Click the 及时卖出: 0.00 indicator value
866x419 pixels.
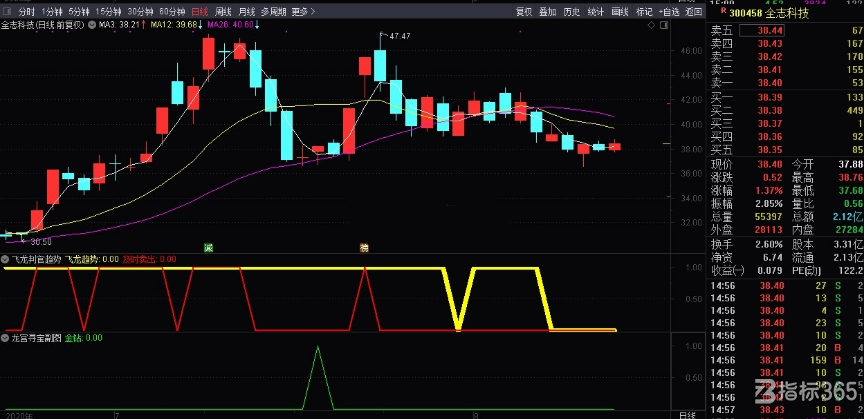point(149,259)
